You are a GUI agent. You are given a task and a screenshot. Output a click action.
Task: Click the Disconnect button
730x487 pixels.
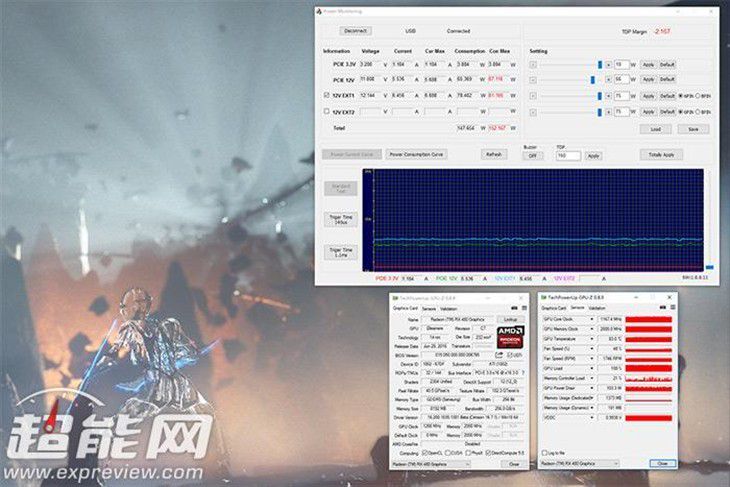click(x=356, y=31)
